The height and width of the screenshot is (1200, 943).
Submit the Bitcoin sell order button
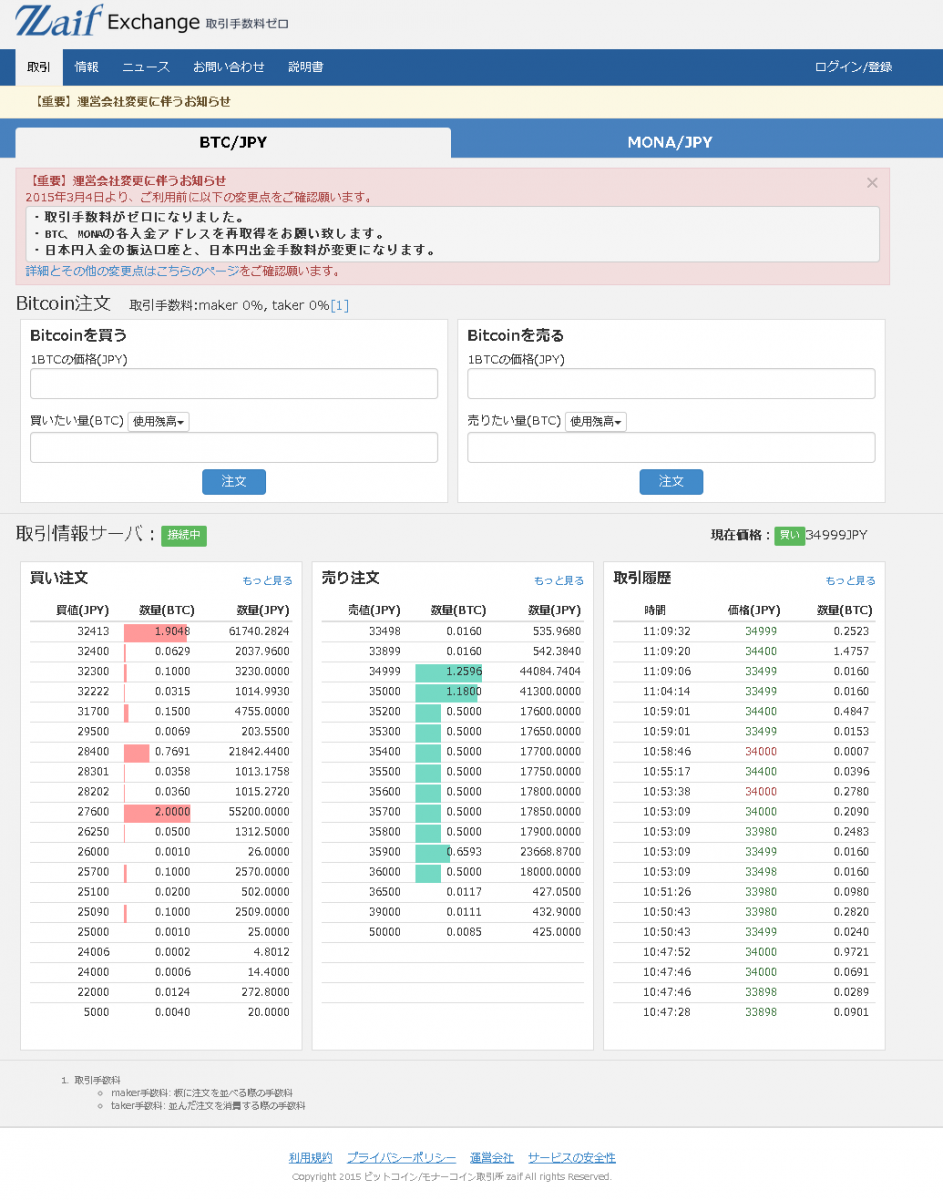[671, 482]
